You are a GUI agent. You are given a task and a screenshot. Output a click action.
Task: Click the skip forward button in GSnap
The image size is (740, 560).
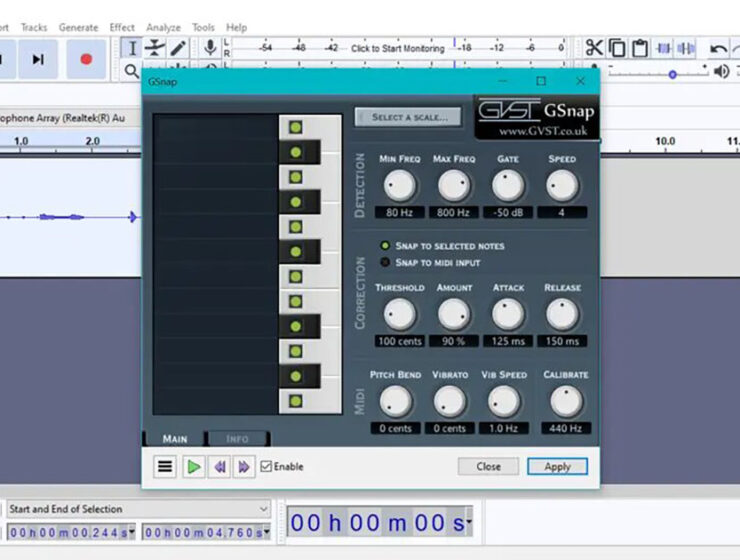(243, 466)
